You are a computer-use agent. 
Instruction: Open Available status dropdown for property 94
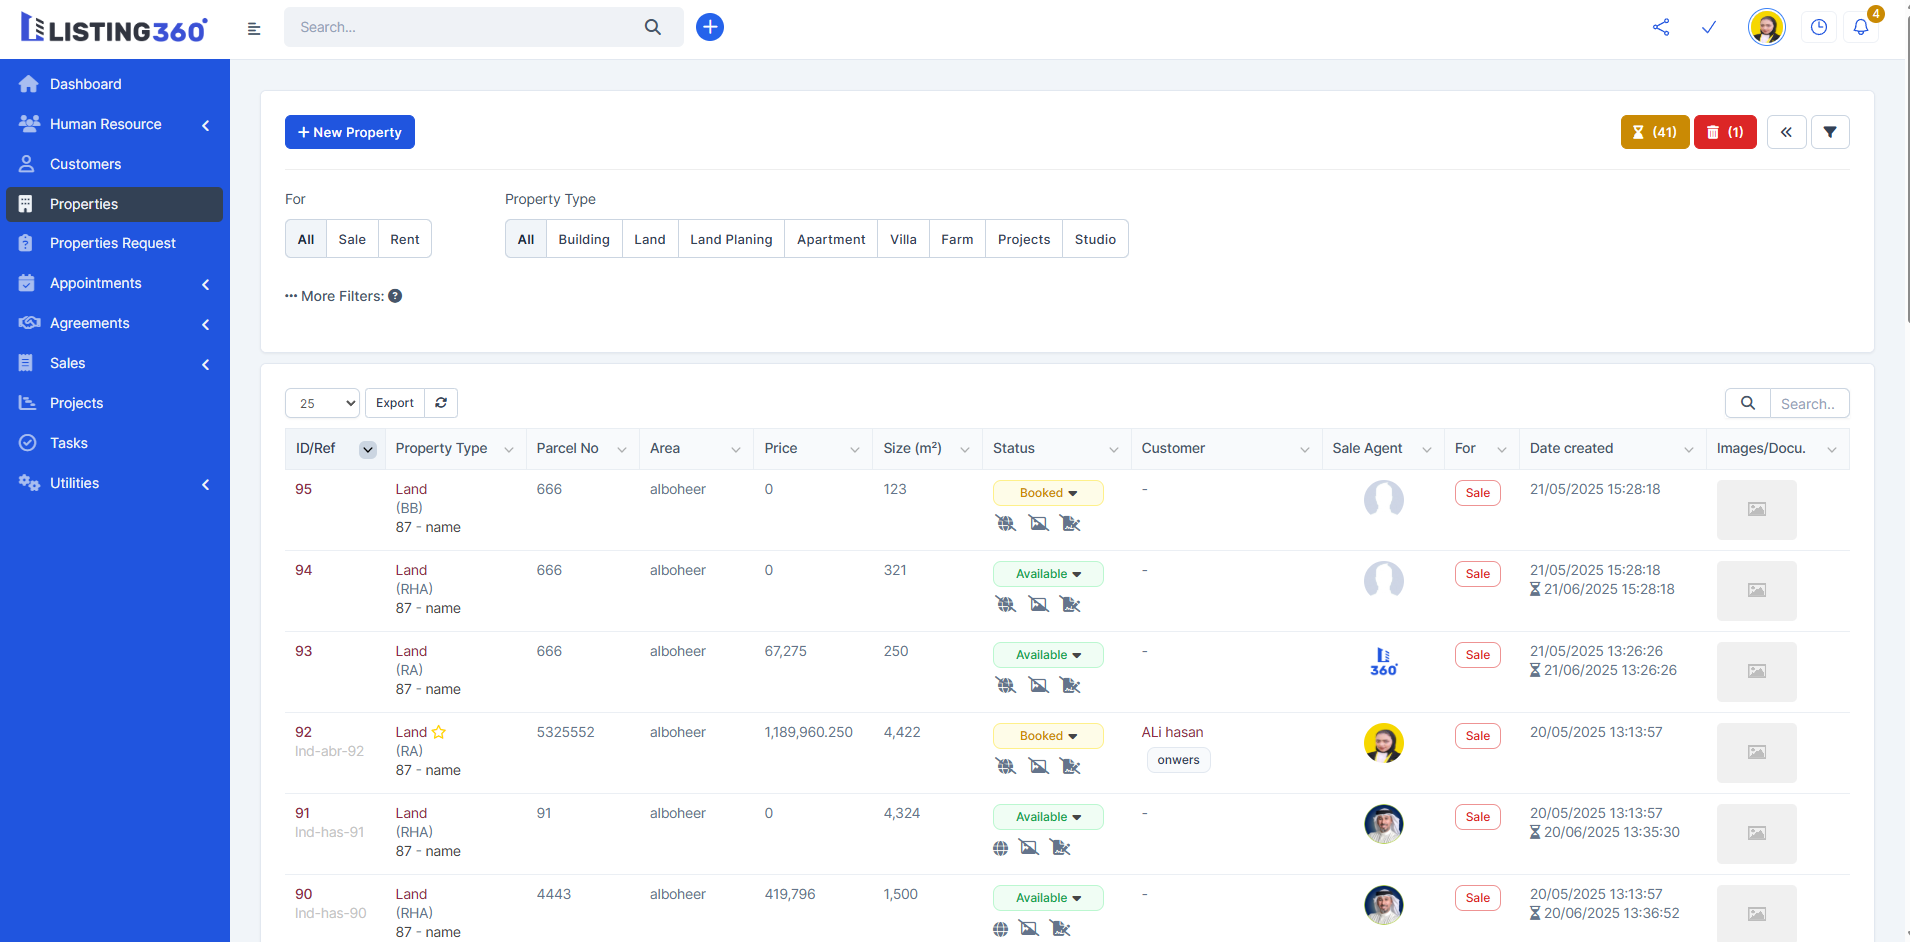(1048, 574)
